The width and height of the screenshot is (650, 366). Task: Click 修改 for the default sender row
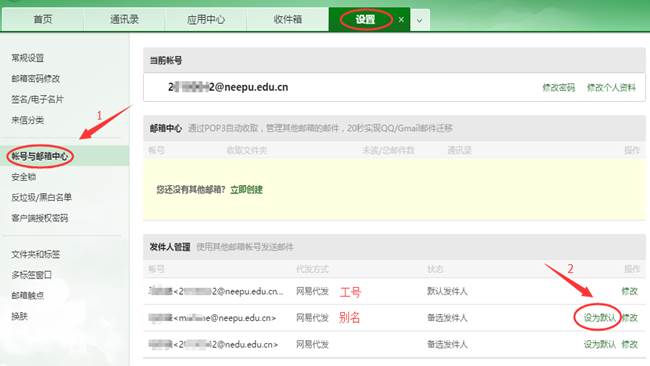(629, 291)
